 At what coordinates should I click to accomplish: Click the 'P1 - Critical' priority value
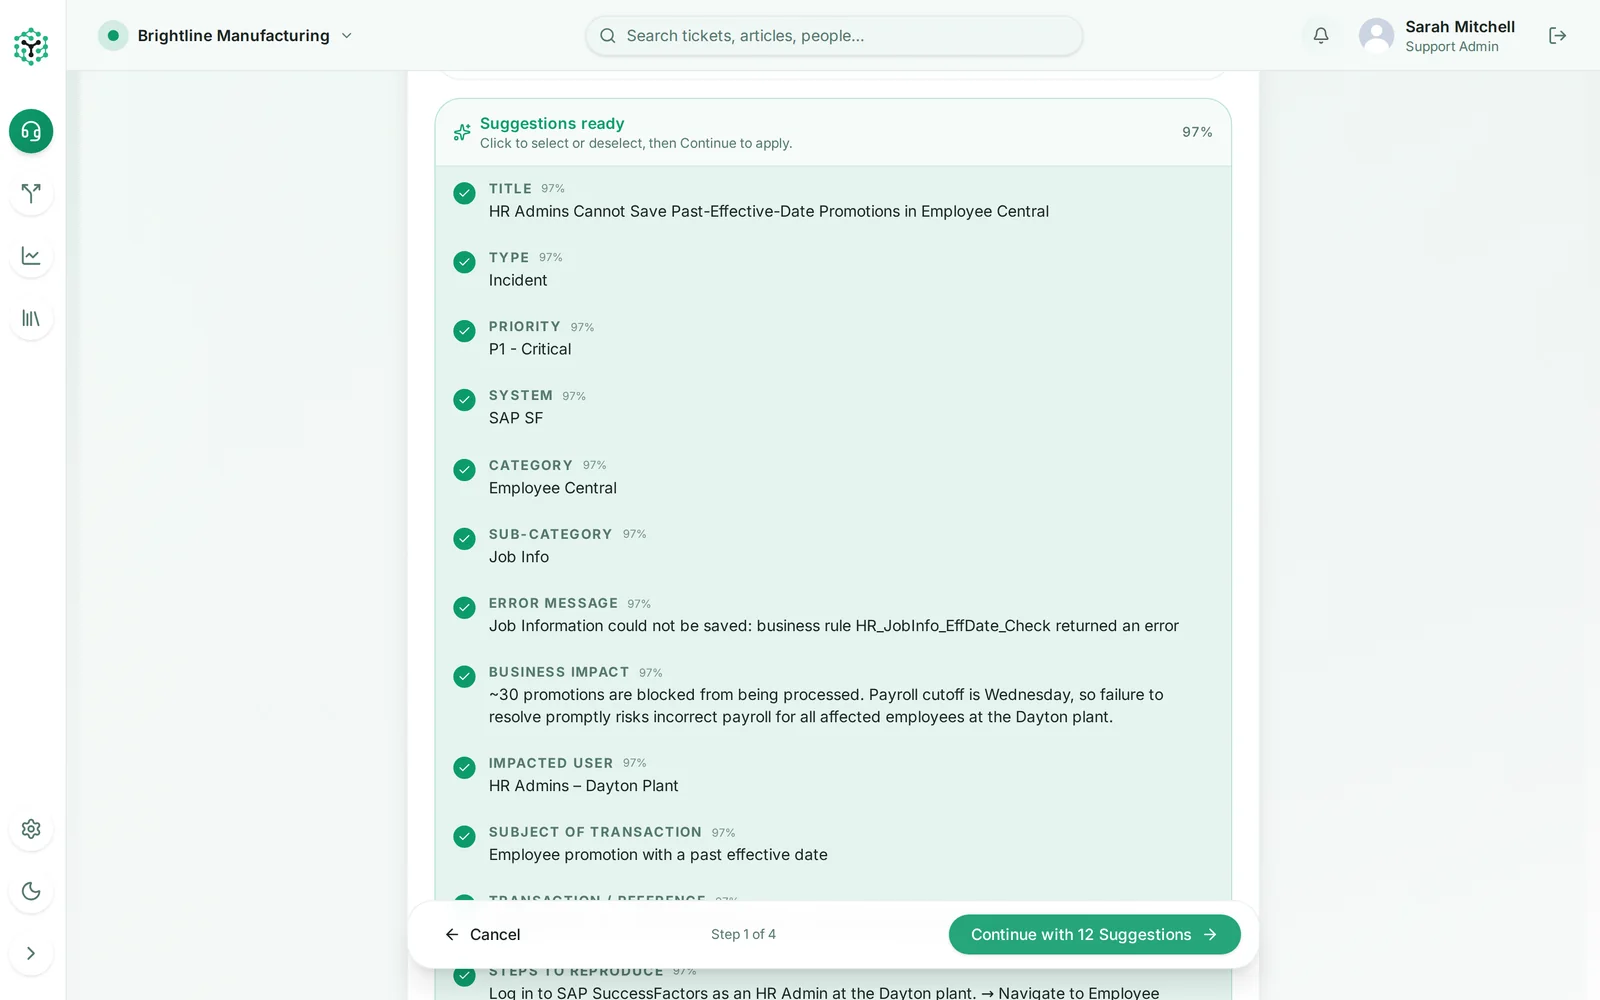pyautogui.click(x=530, y=349)
